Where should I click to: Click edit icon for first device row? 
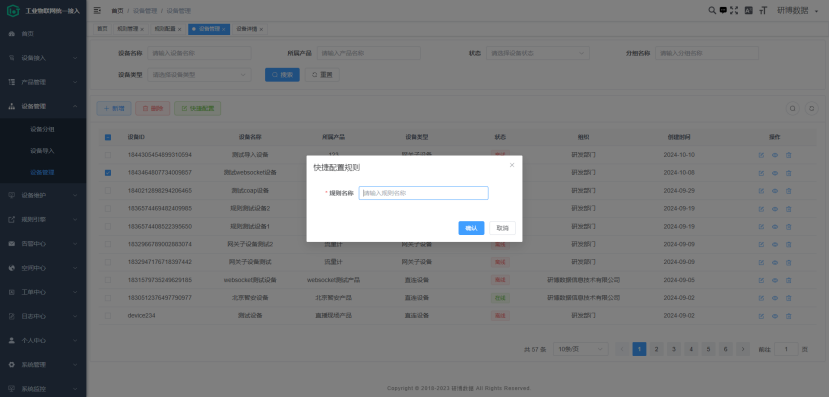pos(761,155)
